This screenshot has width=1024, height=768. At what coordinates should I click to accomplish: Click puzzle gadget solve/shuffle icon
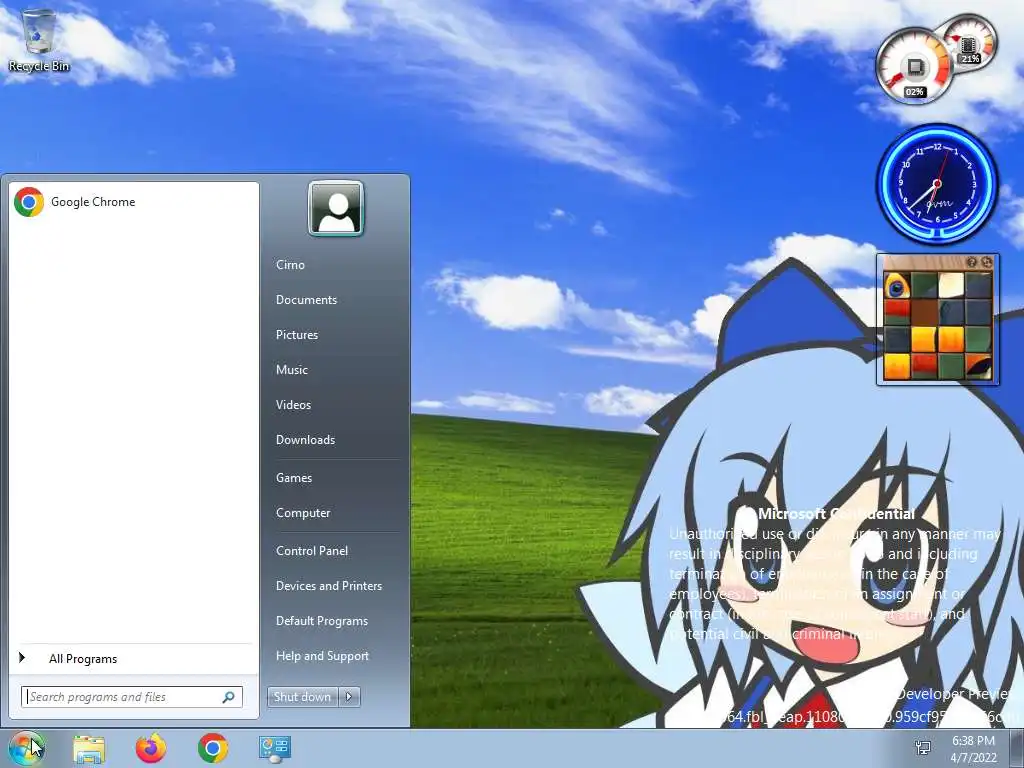[986, 263]
